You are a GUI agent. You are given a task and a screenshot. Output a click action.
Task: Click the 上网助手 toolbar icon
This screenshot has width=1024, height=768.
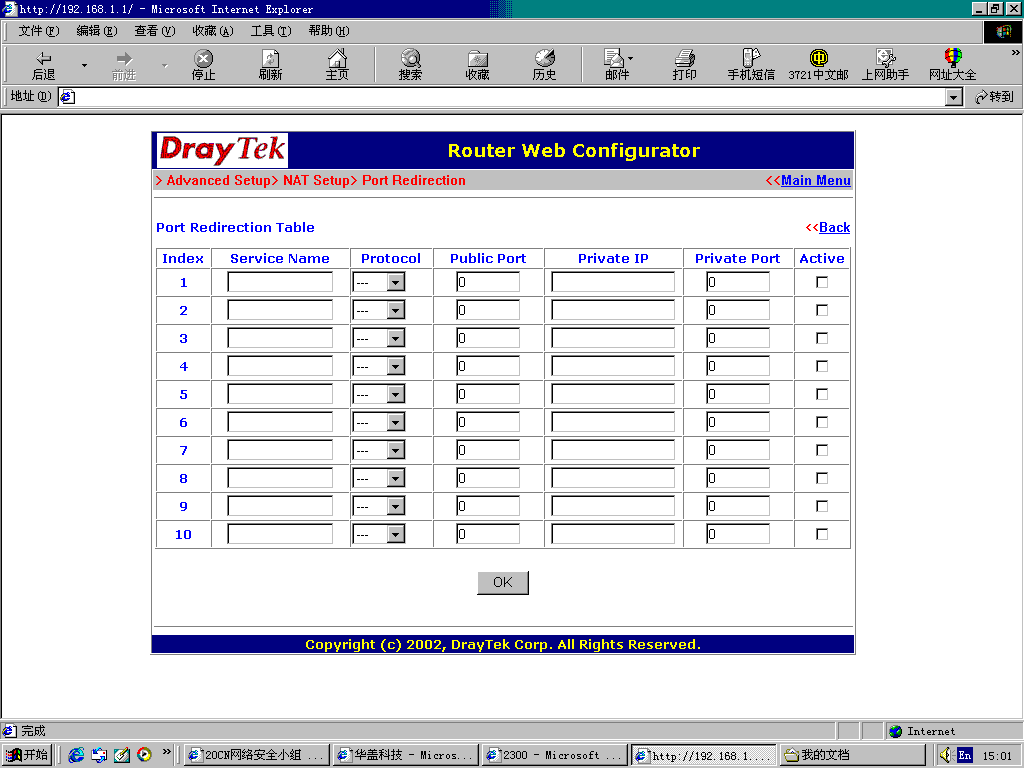pos(886,65)
